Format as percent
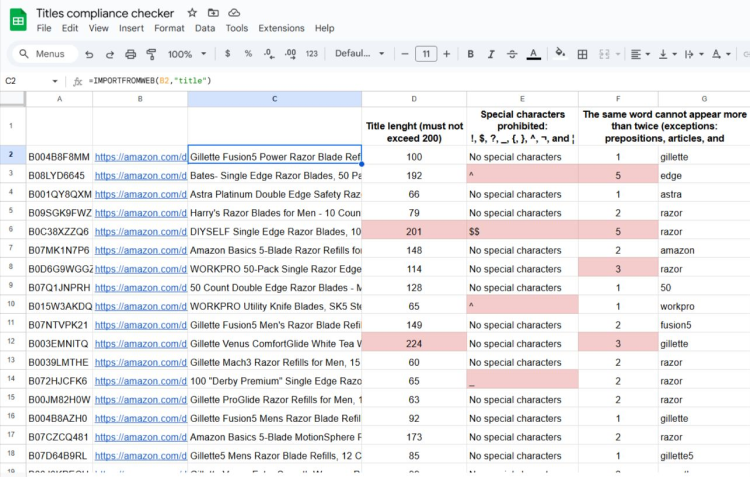 tap(248, 54)
